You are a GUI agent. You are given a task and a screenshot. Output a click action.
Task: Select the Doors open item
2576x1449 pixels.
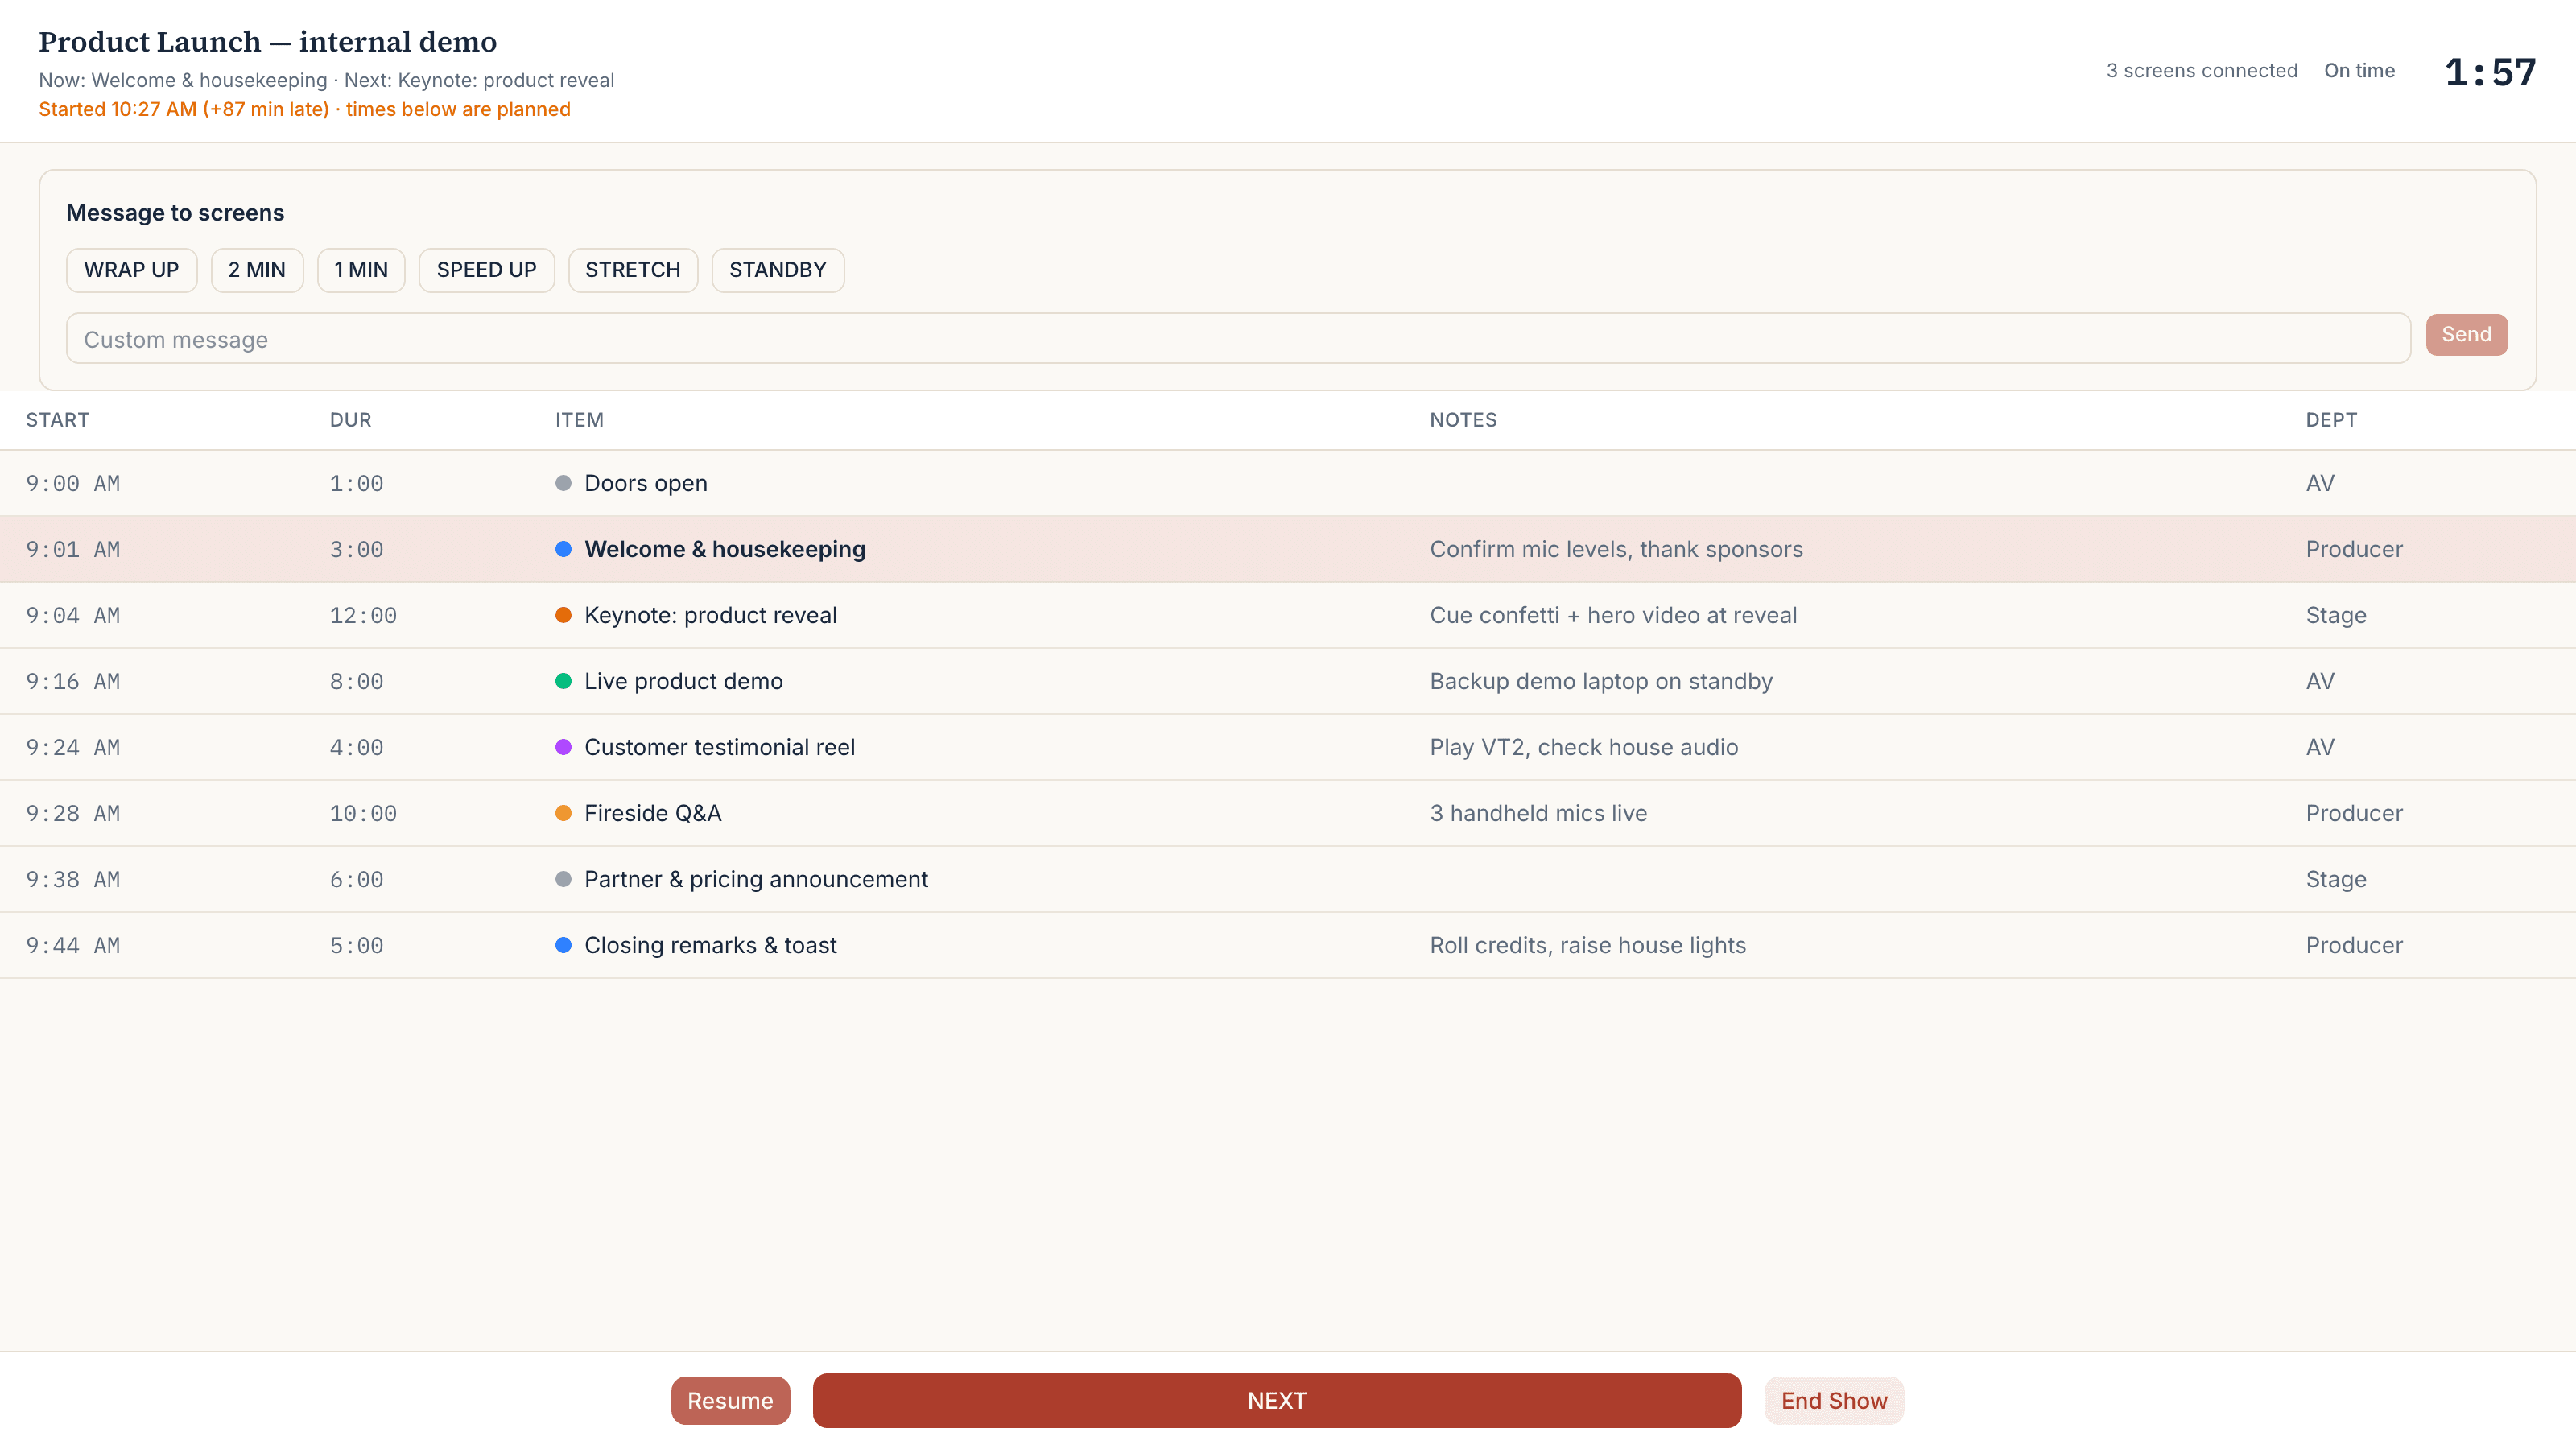tap(646, 483)
